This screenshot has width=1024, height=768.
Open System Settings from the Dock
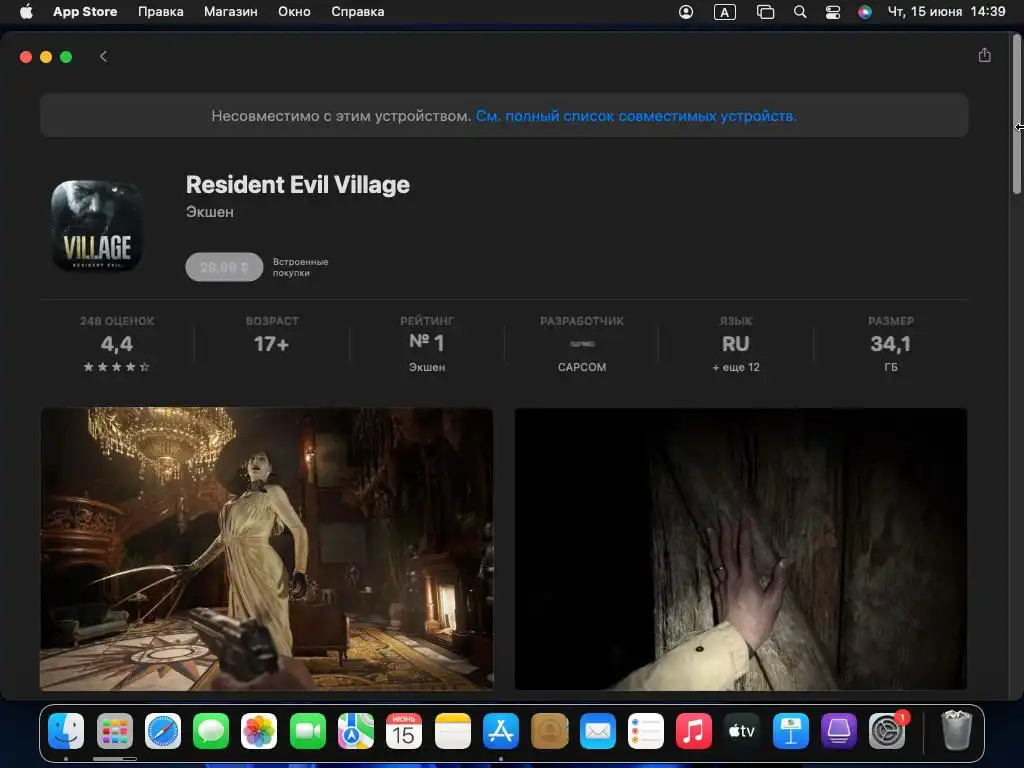point(888,731)
